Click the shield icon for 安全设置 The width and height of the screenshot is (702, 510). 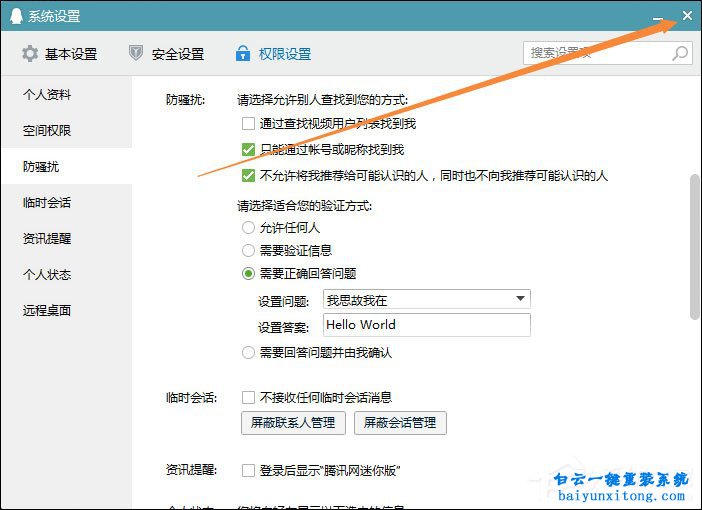tap(136, 54)
